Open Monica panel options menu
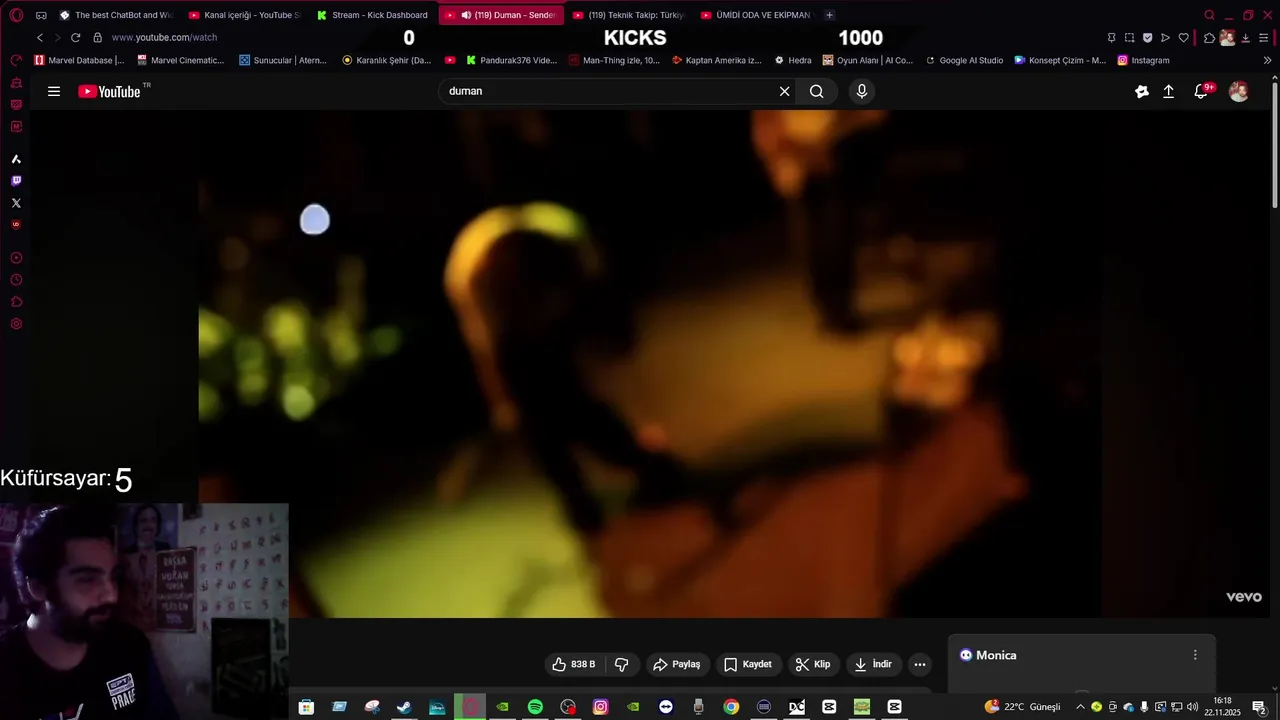1280x720 pixels. pos(1195,655)
